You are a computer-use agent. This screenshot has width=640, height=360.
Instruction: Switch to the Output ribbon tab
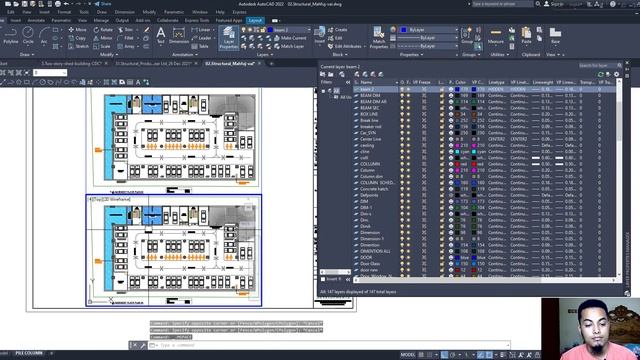tap(122, 20)
